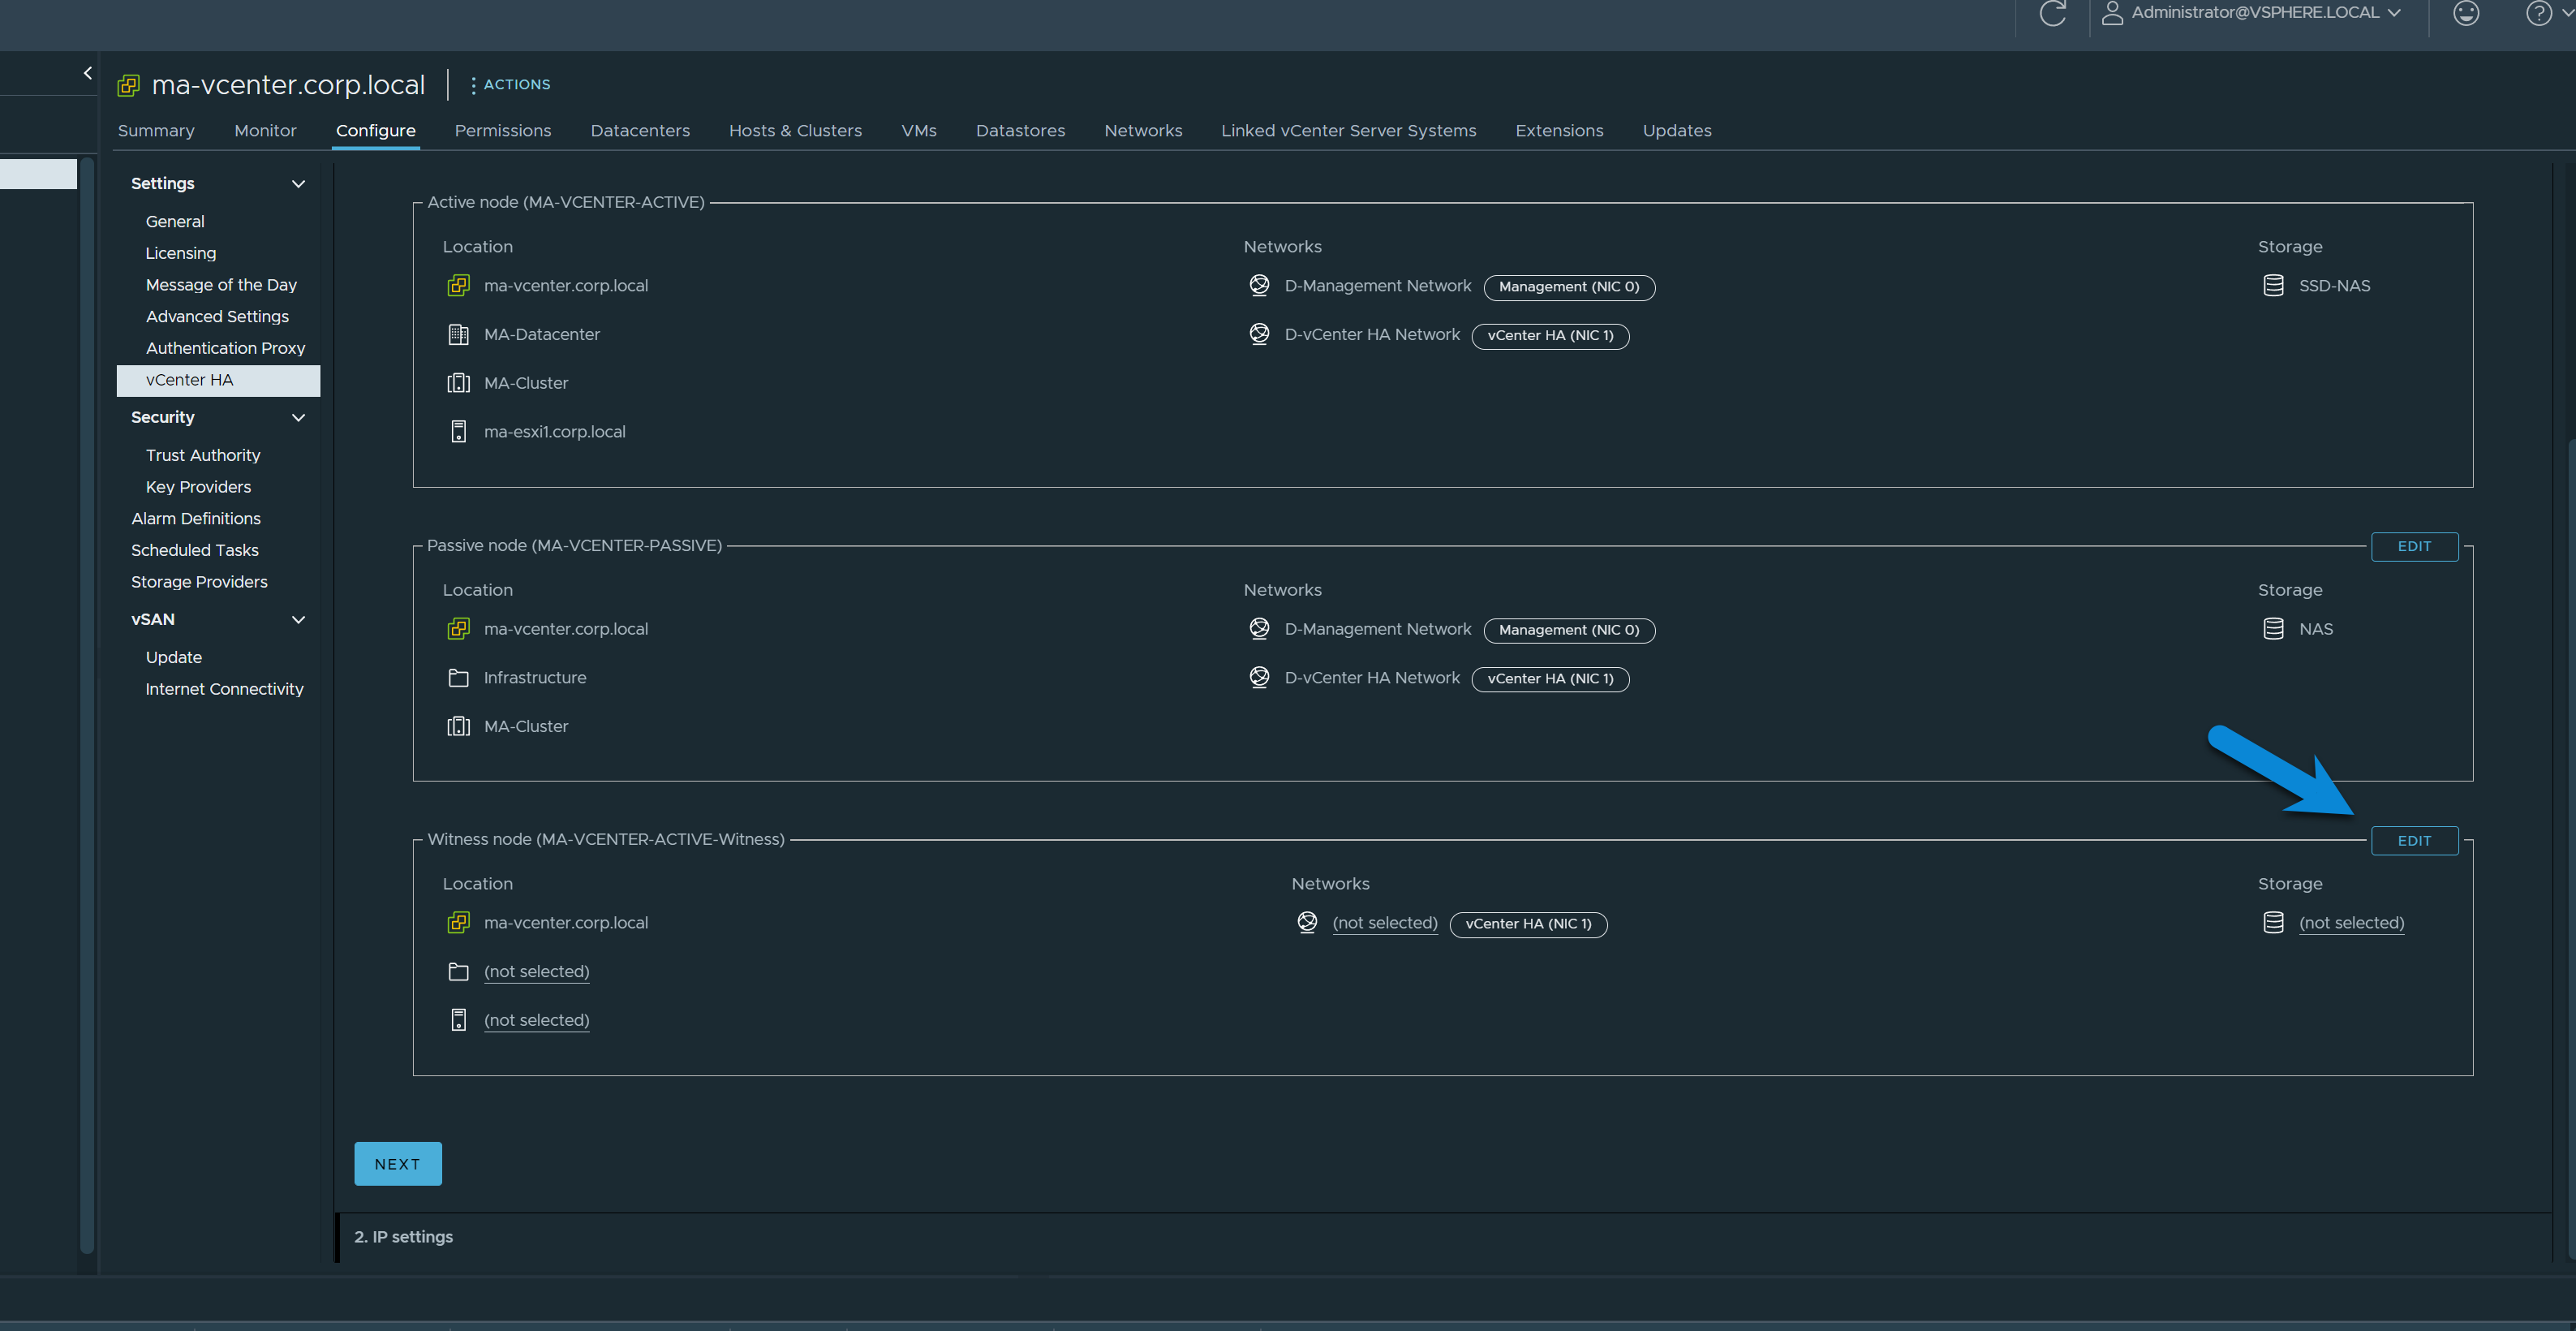The height and width of the screenshot is (1331, 2576).
Task: Open Internet Connectivity
Action: coord(224,689)
